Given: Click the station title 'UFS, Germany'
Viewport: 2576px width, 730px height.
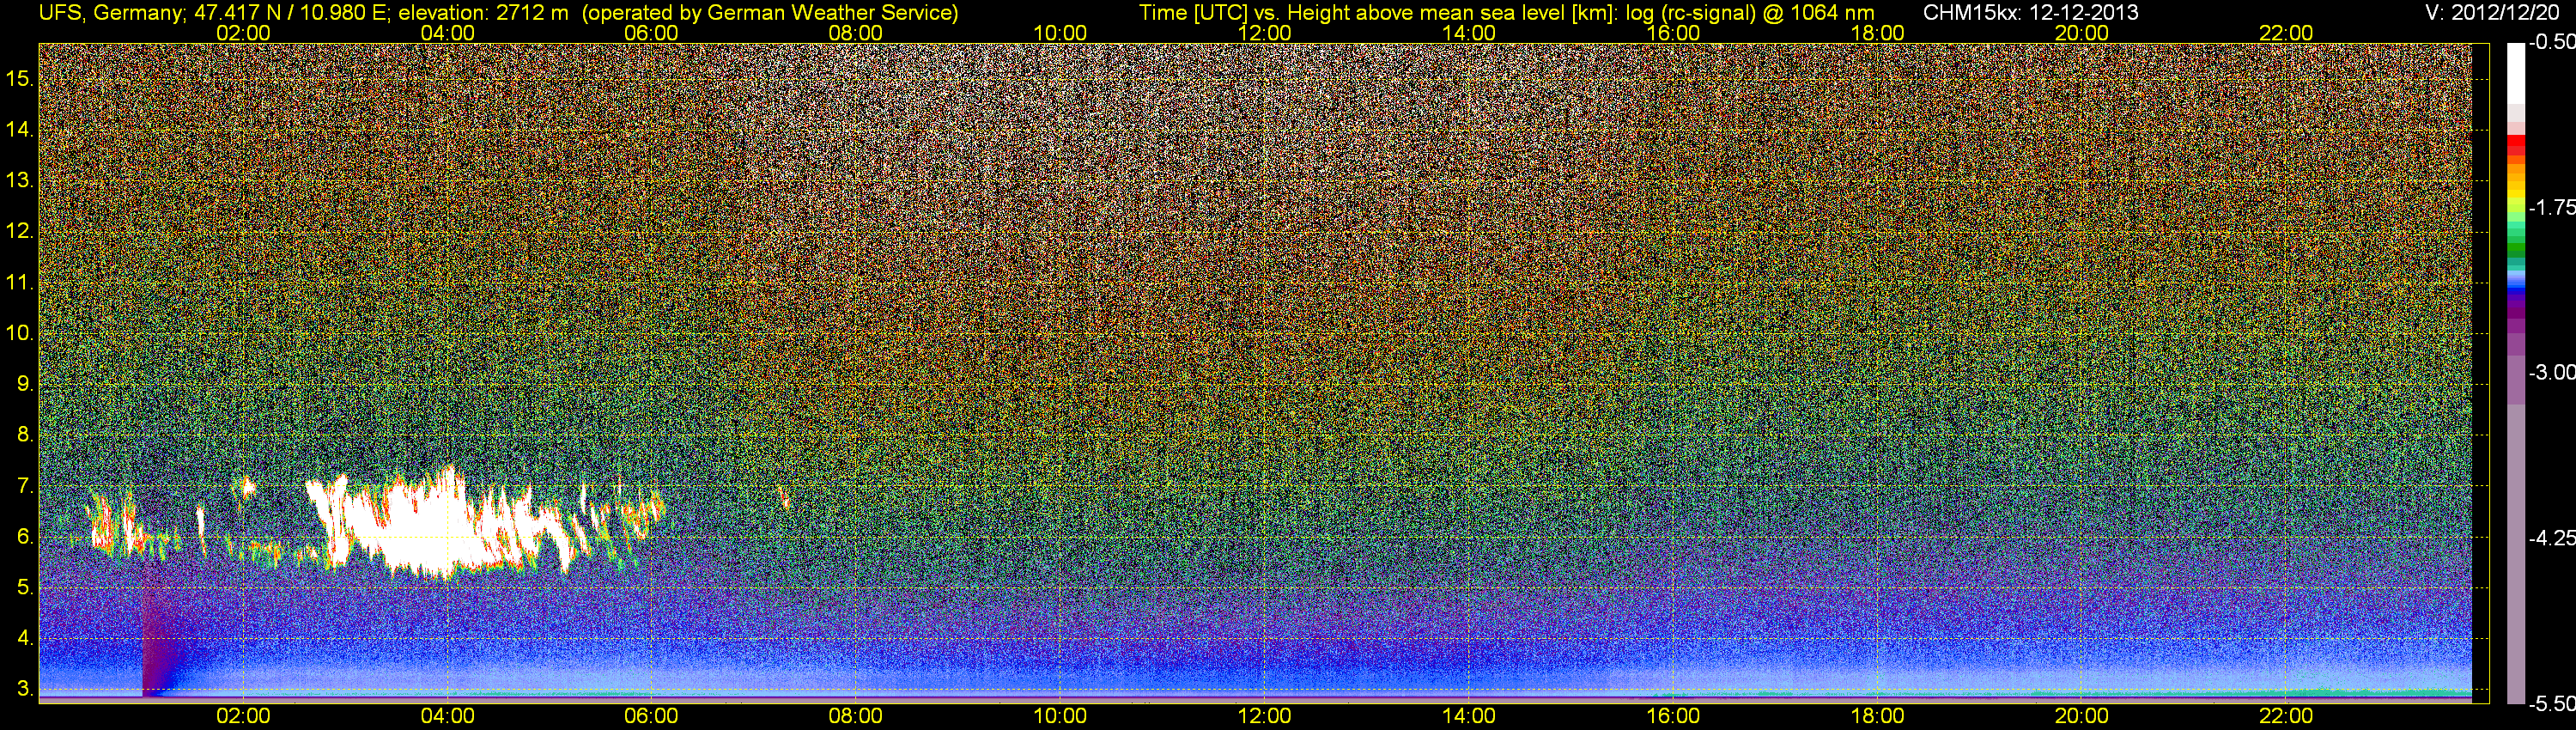Looking at the screenshot, I should 109,13.
